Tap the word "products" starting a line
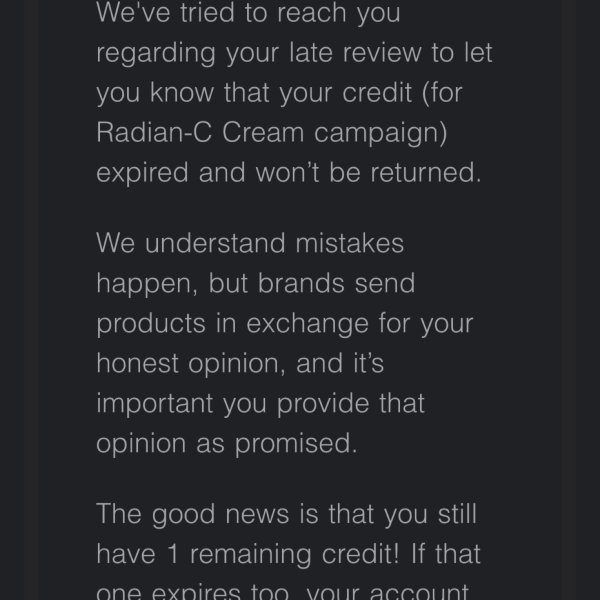This screenshot has width=600, height=600. coord(151,324)
